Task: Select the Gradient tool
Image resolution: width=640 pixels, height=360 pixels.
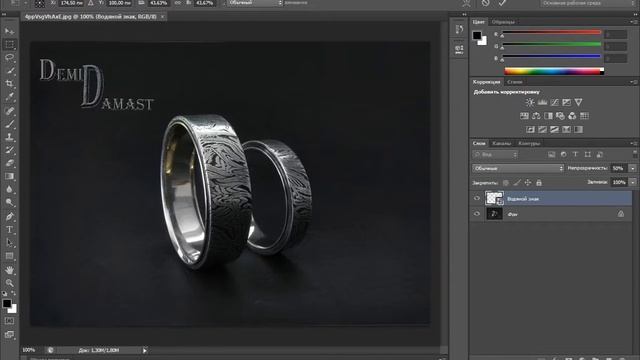Action: 9,176
